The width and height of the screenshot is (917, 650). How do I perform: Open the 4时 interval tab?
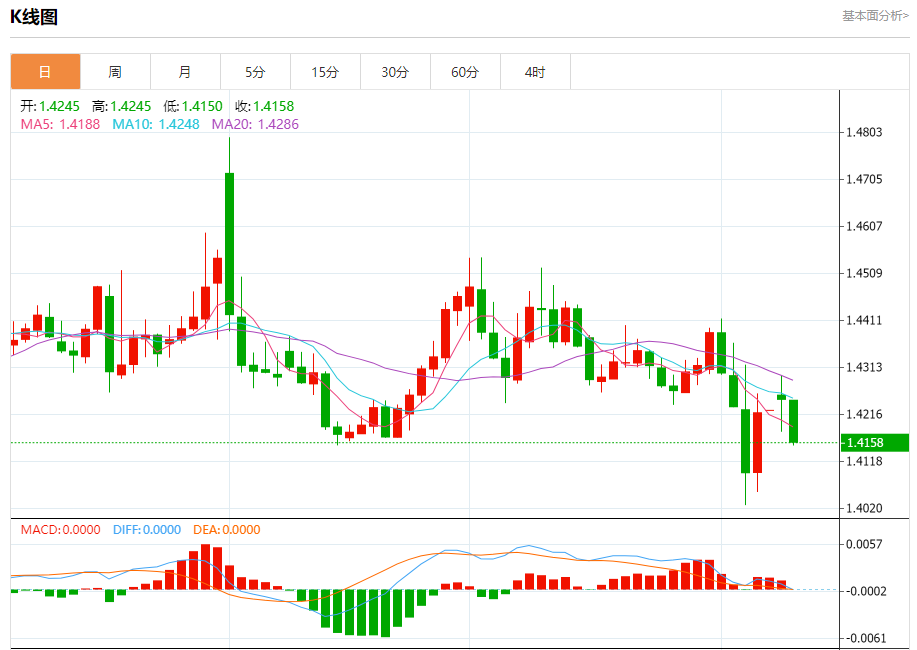coord(535,72)
